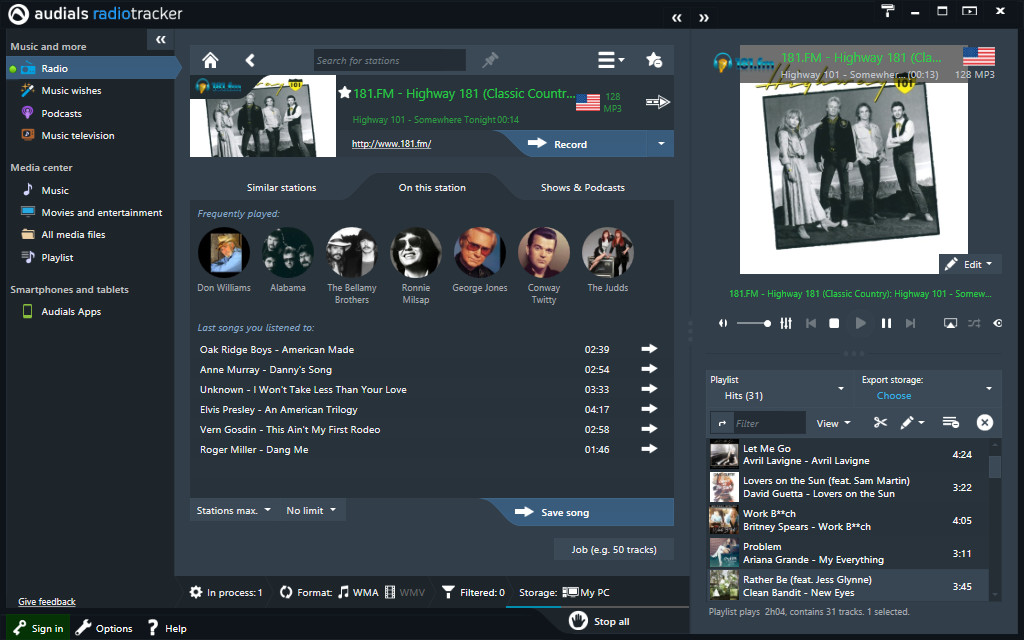Go to the radio home view
The image size is (1024, 640).
tap(210, 60)
